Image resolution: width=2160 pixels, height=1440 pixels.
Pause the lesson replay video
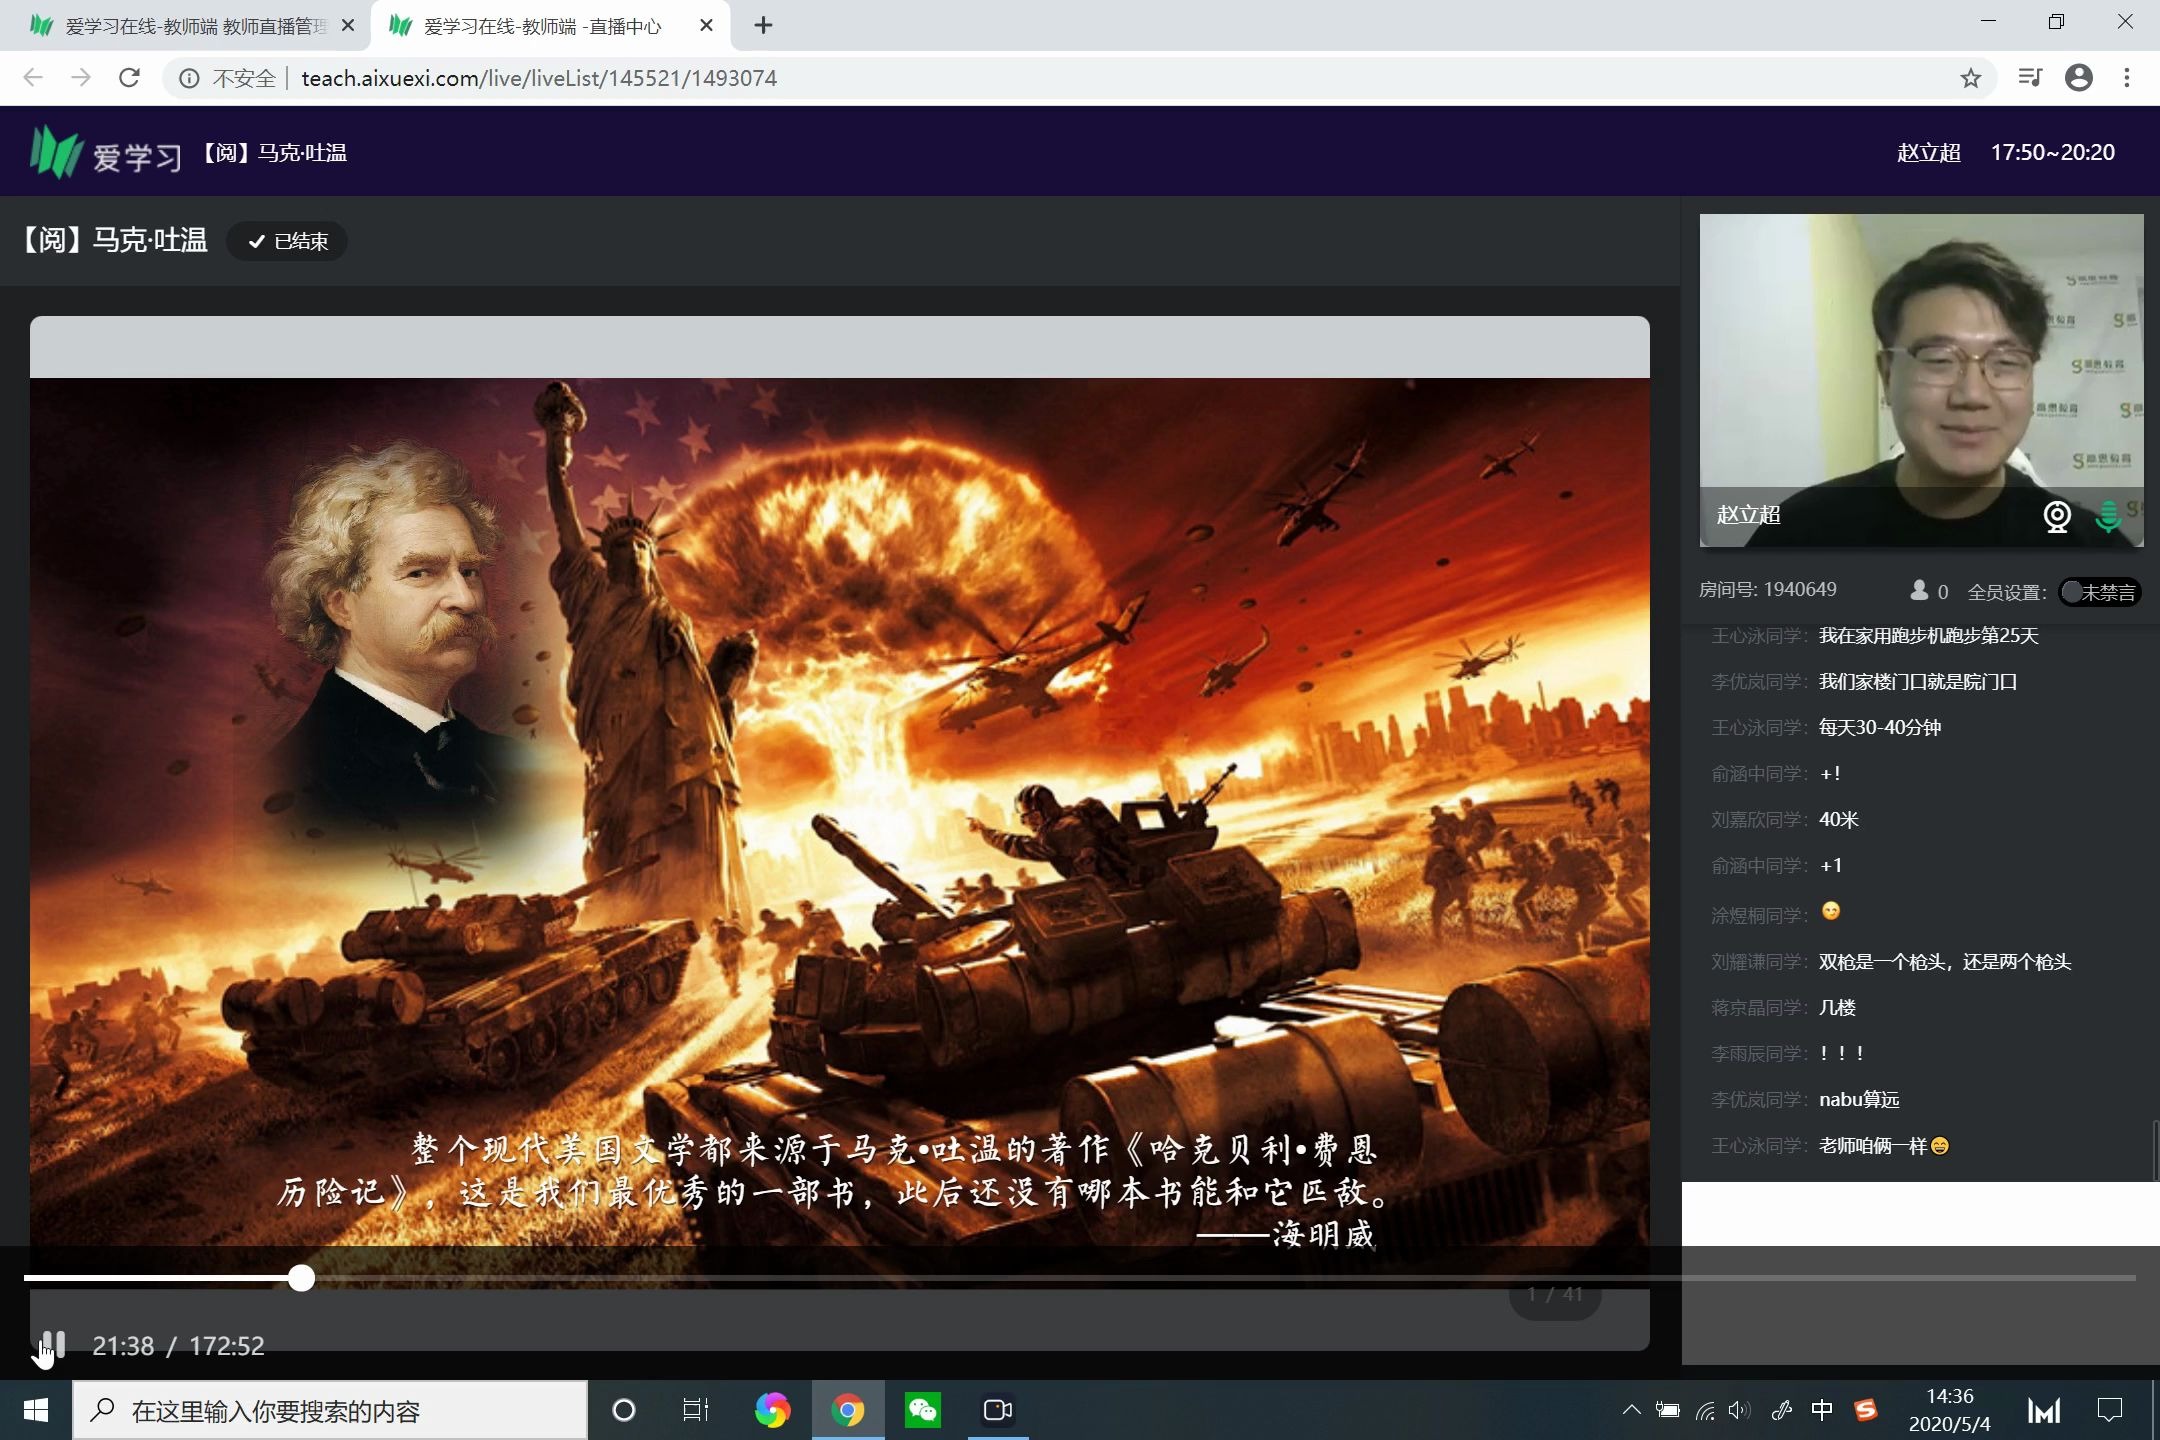[x=53, y=1345]
